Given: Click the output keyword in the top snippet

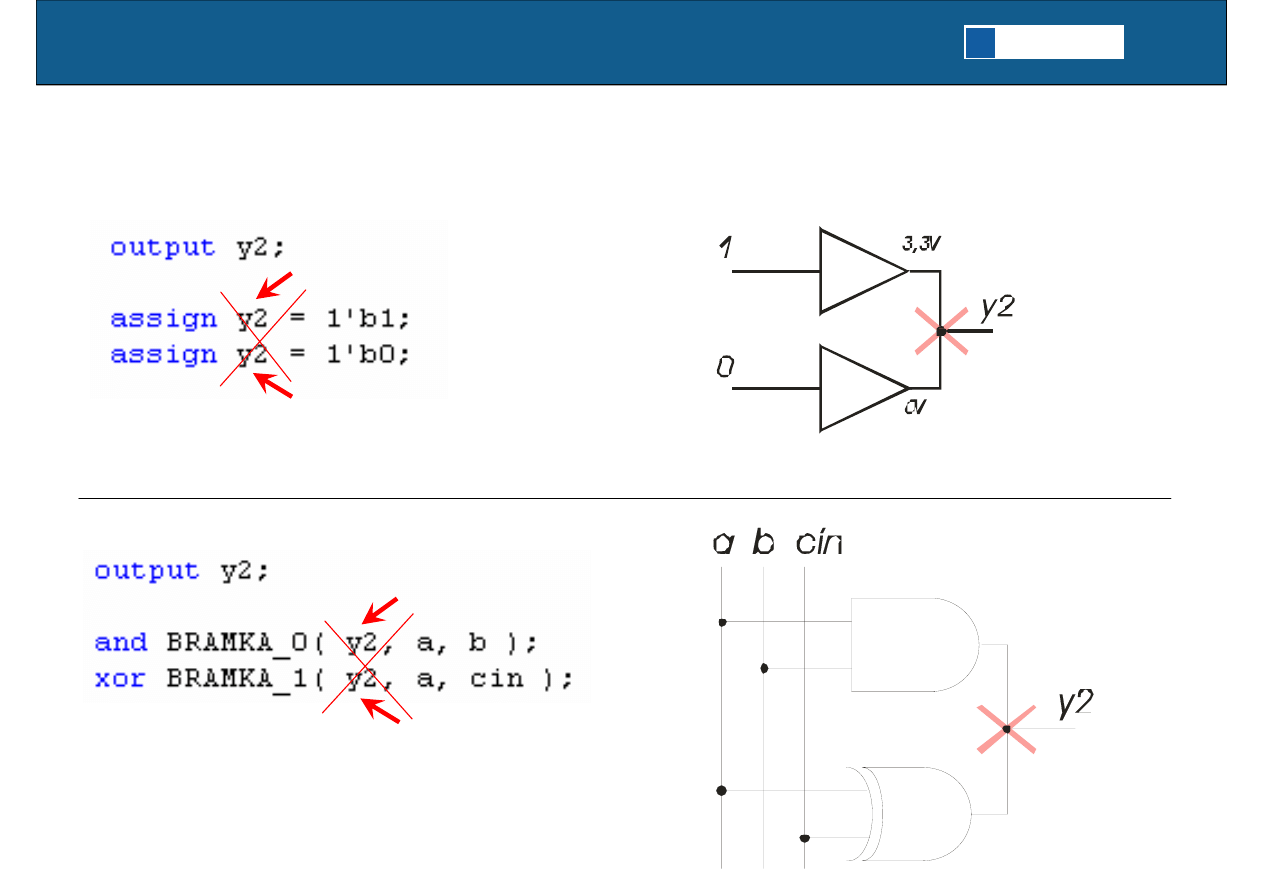Looking at the screenshot, I should click(x=162, y=247).
